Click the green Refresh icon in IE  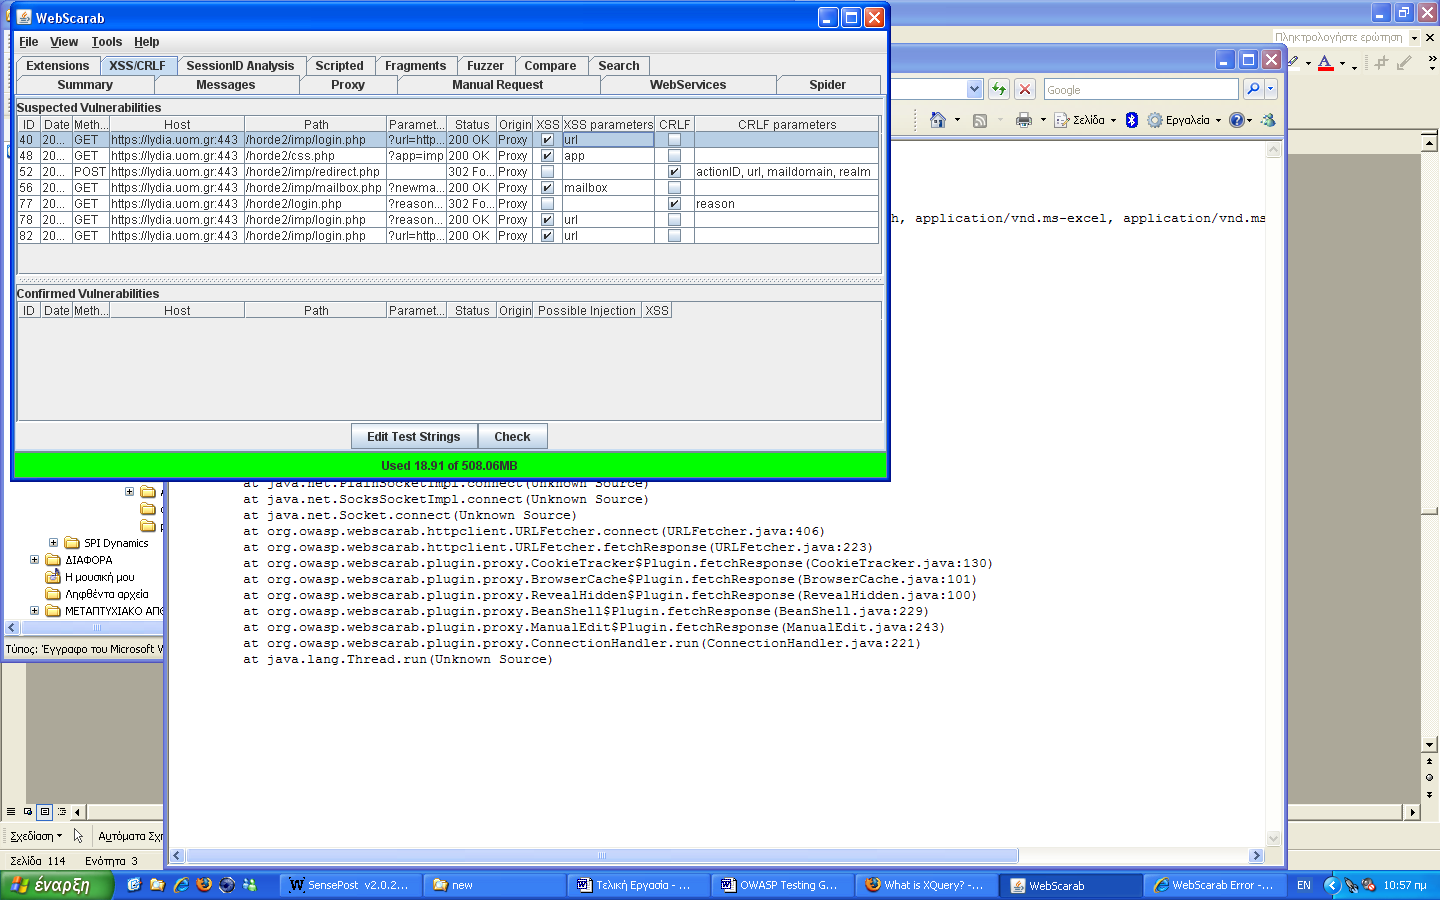(998, 89)
